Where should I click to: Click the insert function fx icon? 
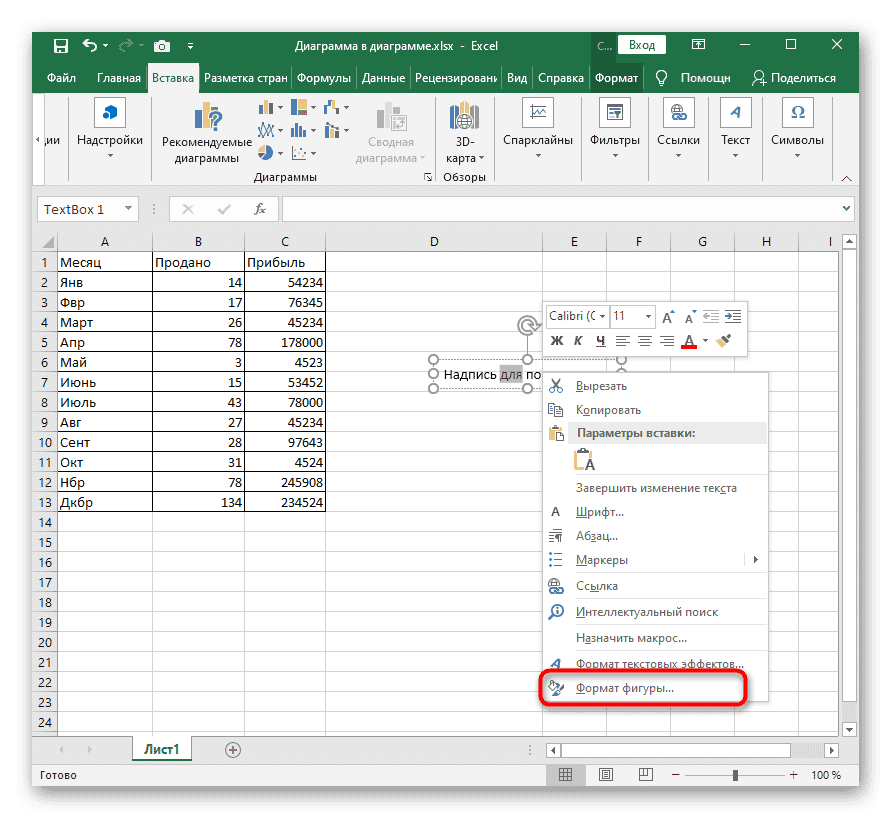[x=260, y=209]
